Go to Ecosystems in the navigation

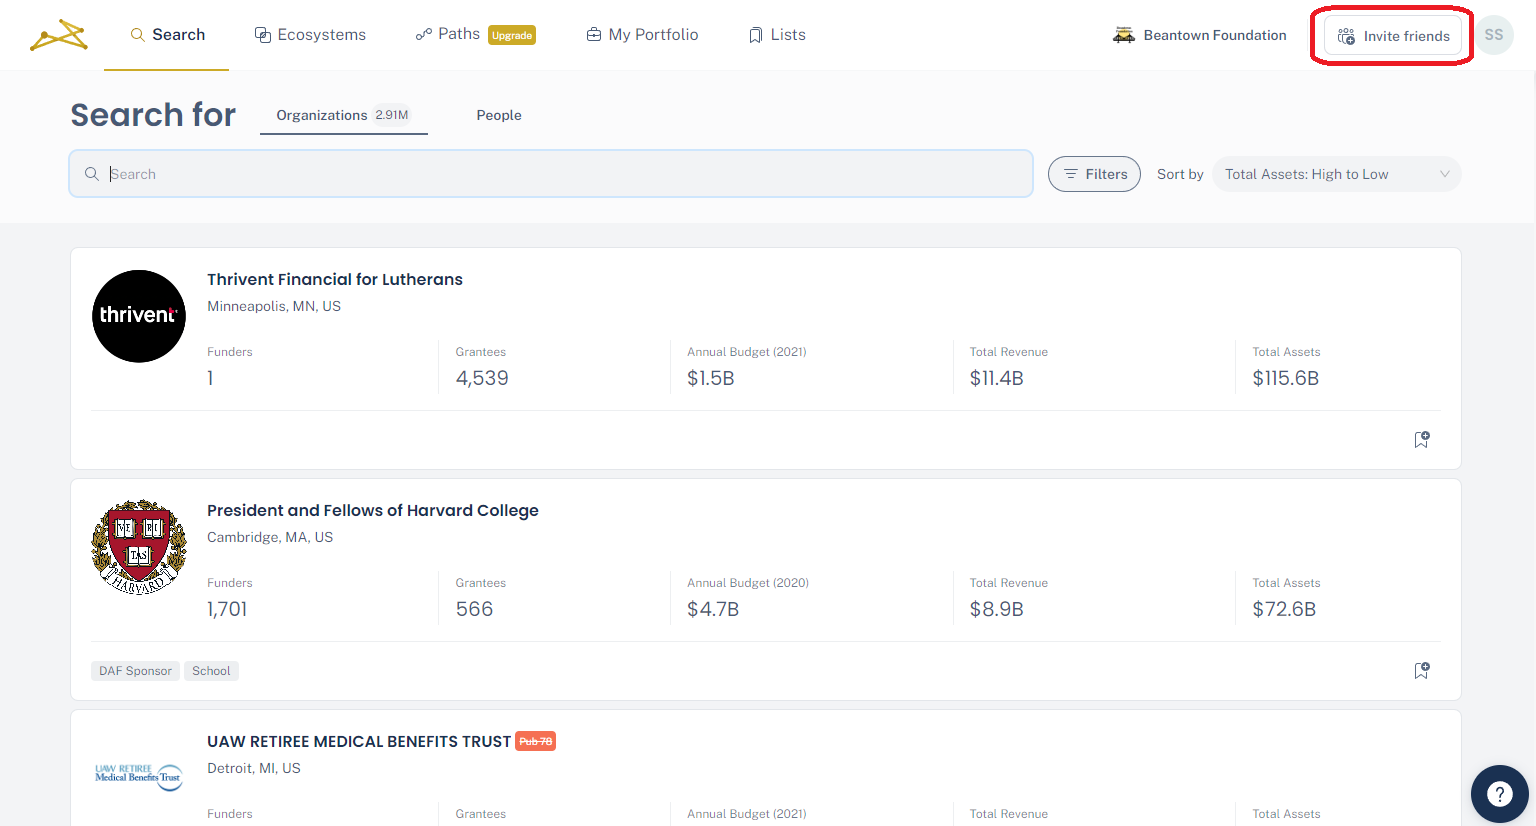tap(310, 35)
